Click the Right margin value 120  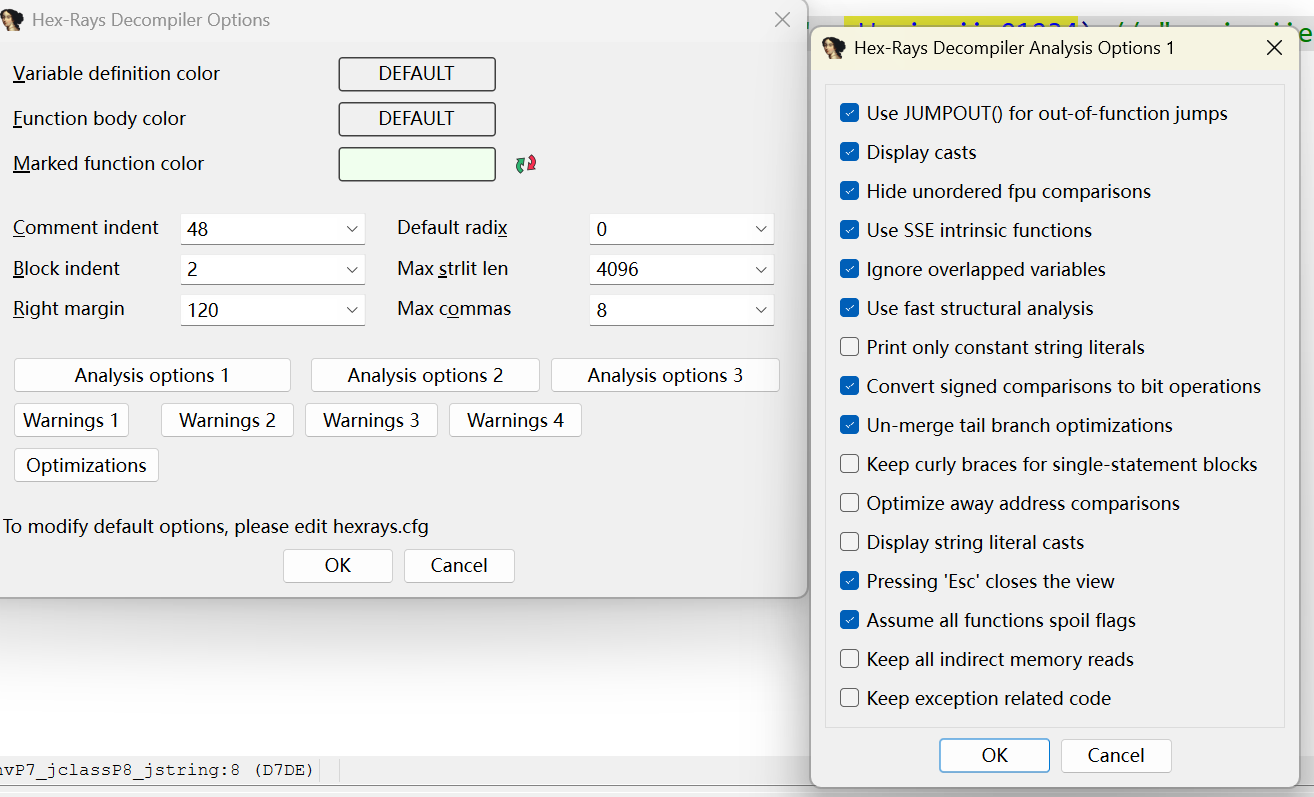[x=203, y=311]
